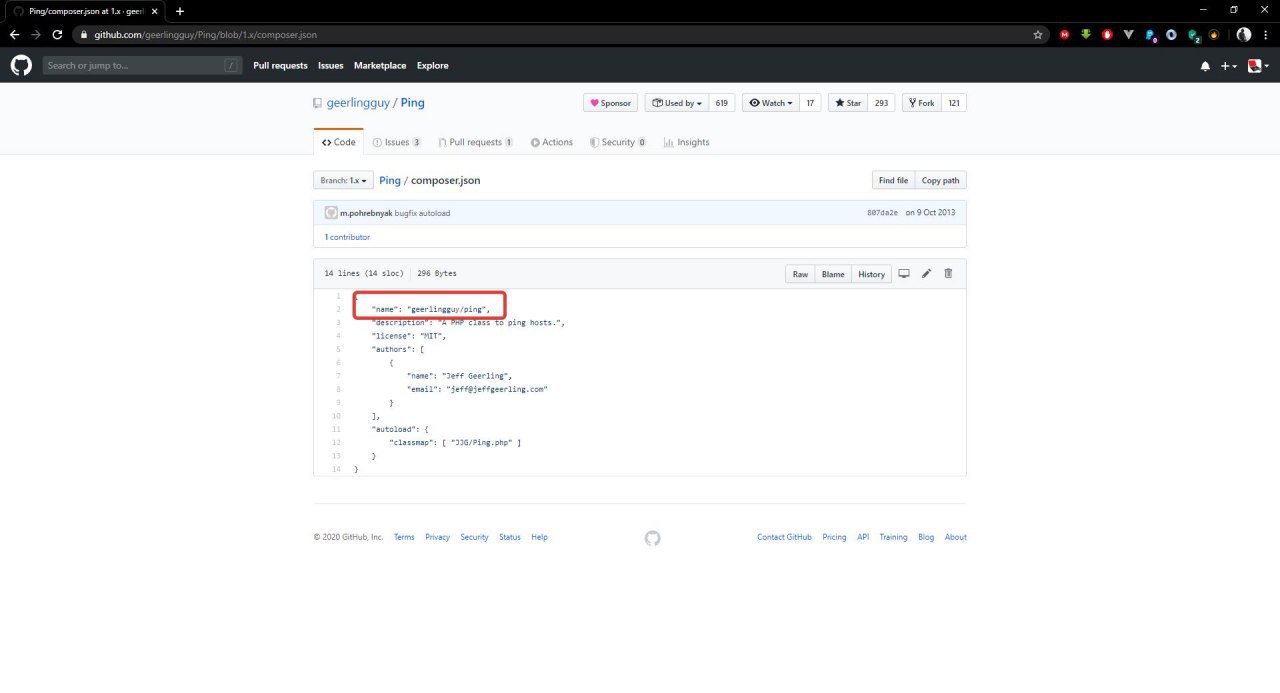Go to Explore
Viewport: 1280px width, 693px height.
pos(433,66)
